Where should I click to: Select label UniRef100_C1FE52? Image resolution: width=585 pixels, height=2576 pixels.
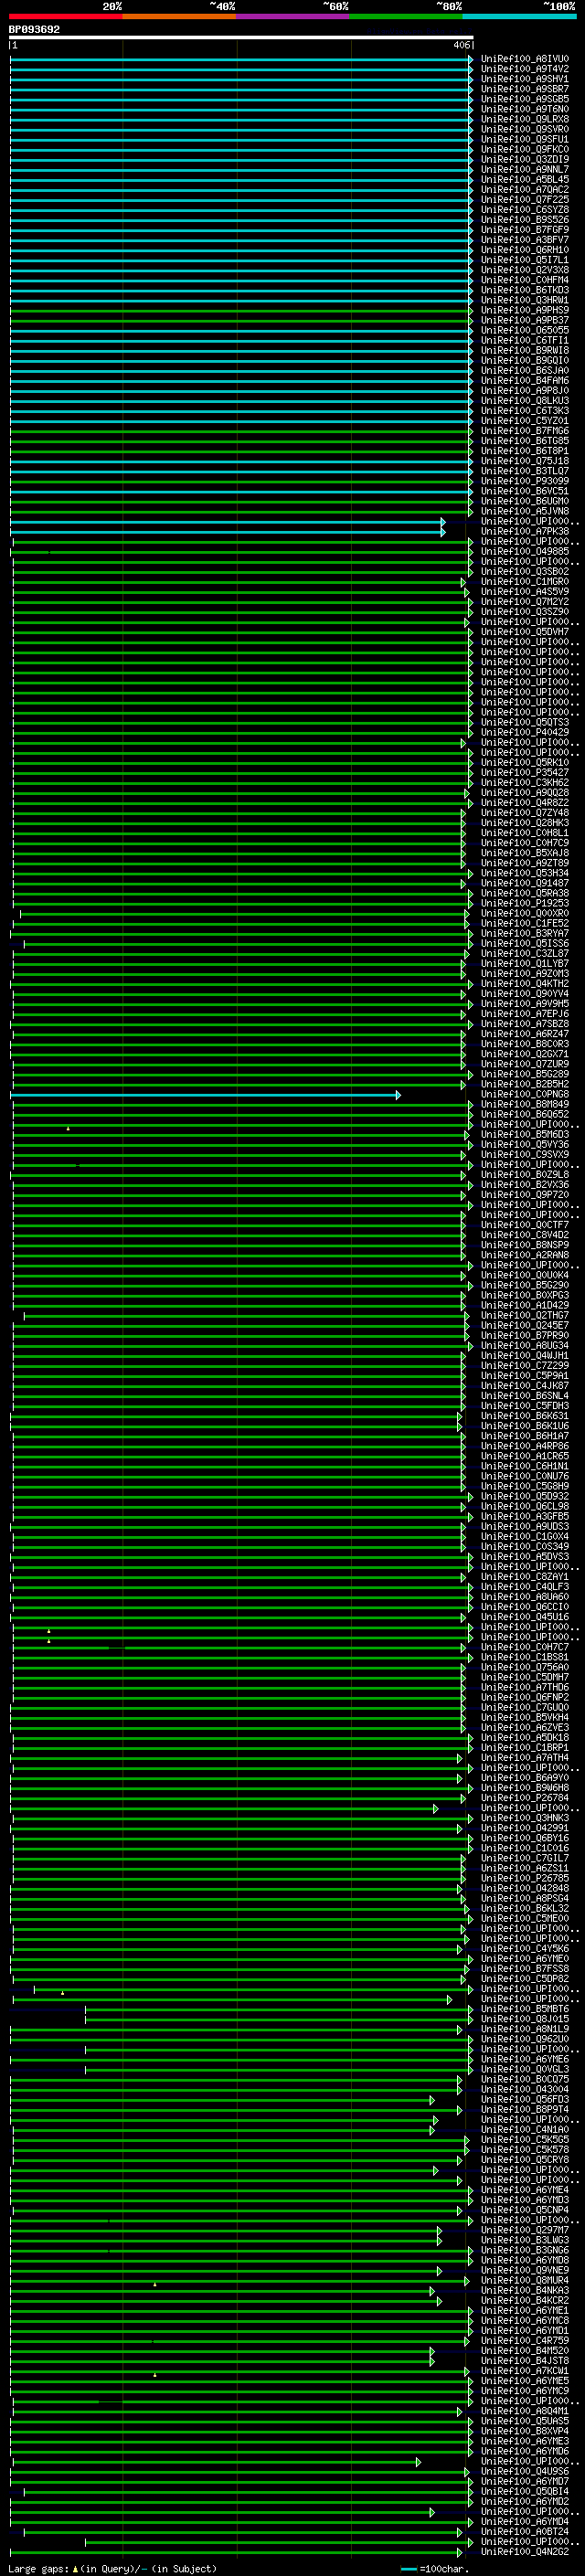525,924
